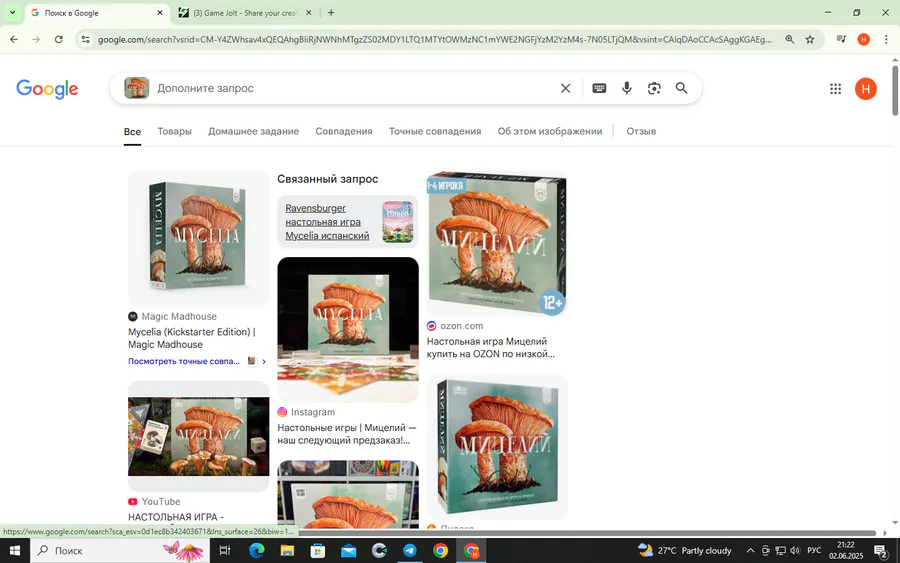Switch to Домашнее задание tab

click(253, 131)
